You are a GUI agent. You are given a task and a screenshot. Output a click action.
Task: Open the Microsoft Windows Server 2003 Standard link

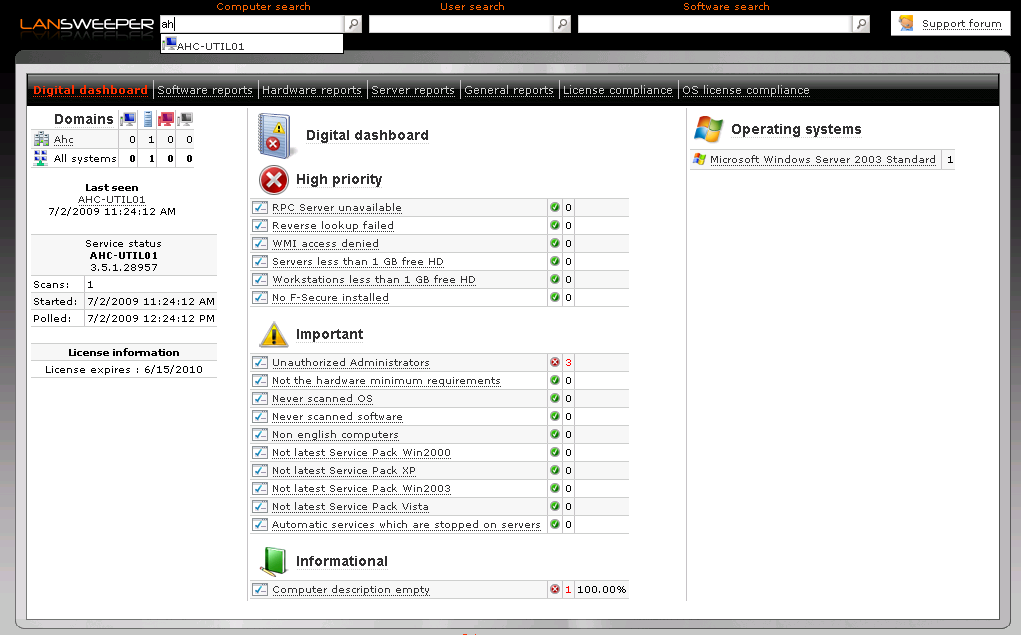click(x=822, y=160)
